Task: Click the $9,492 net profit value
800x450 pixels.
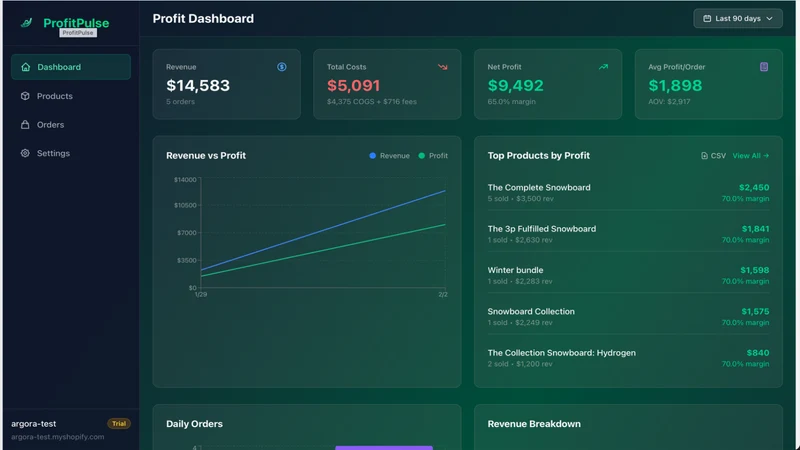Action: point(515,85)
